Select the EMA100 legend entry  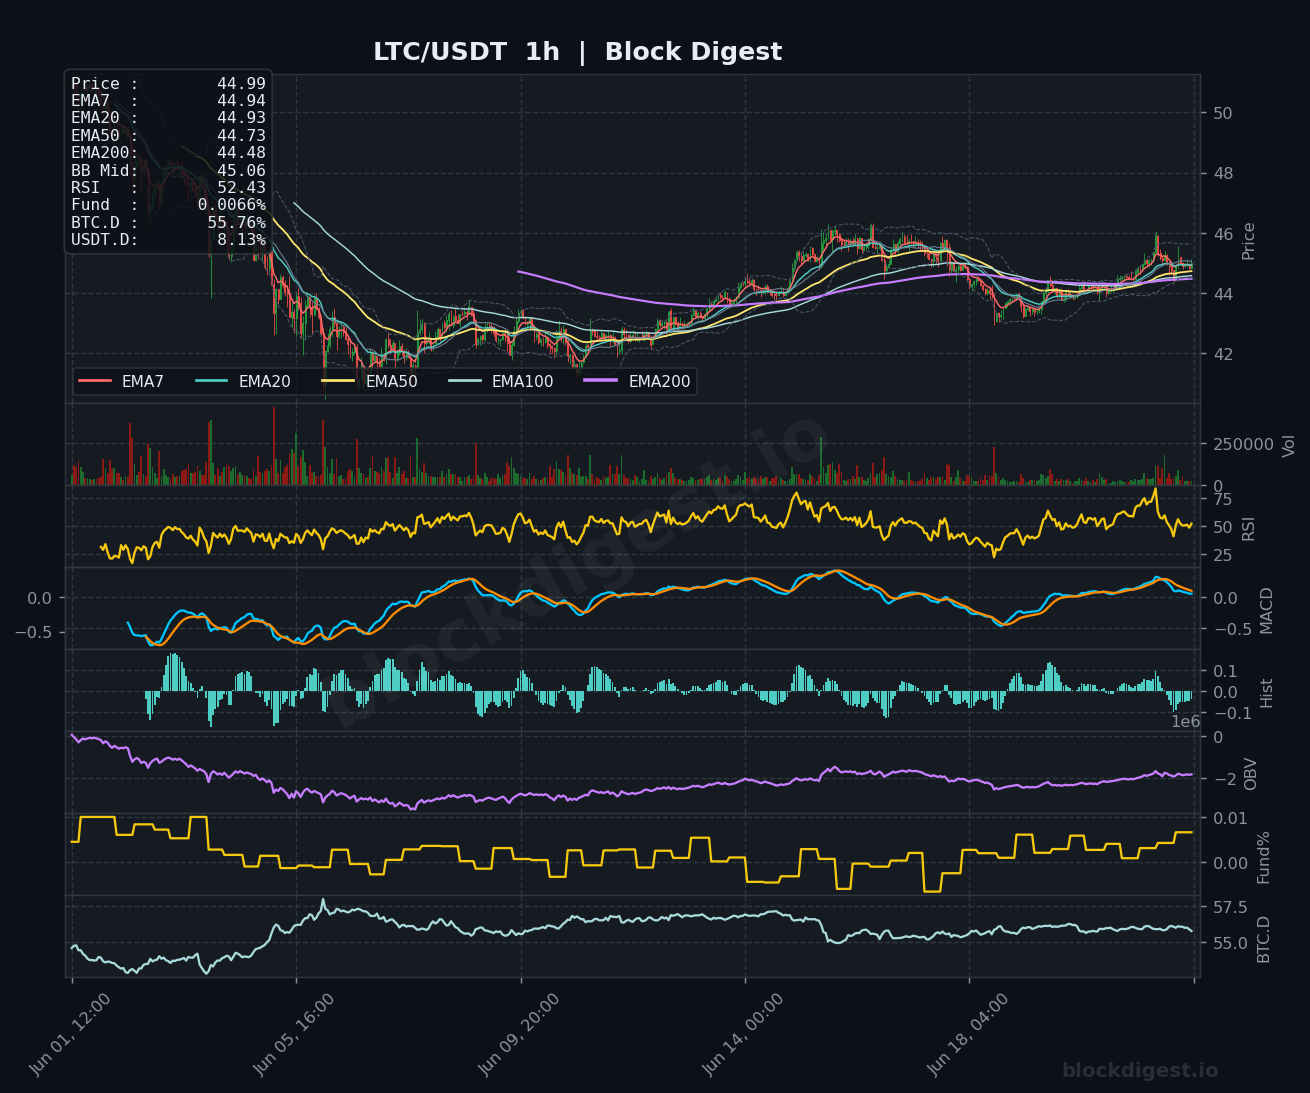(501, 382)
